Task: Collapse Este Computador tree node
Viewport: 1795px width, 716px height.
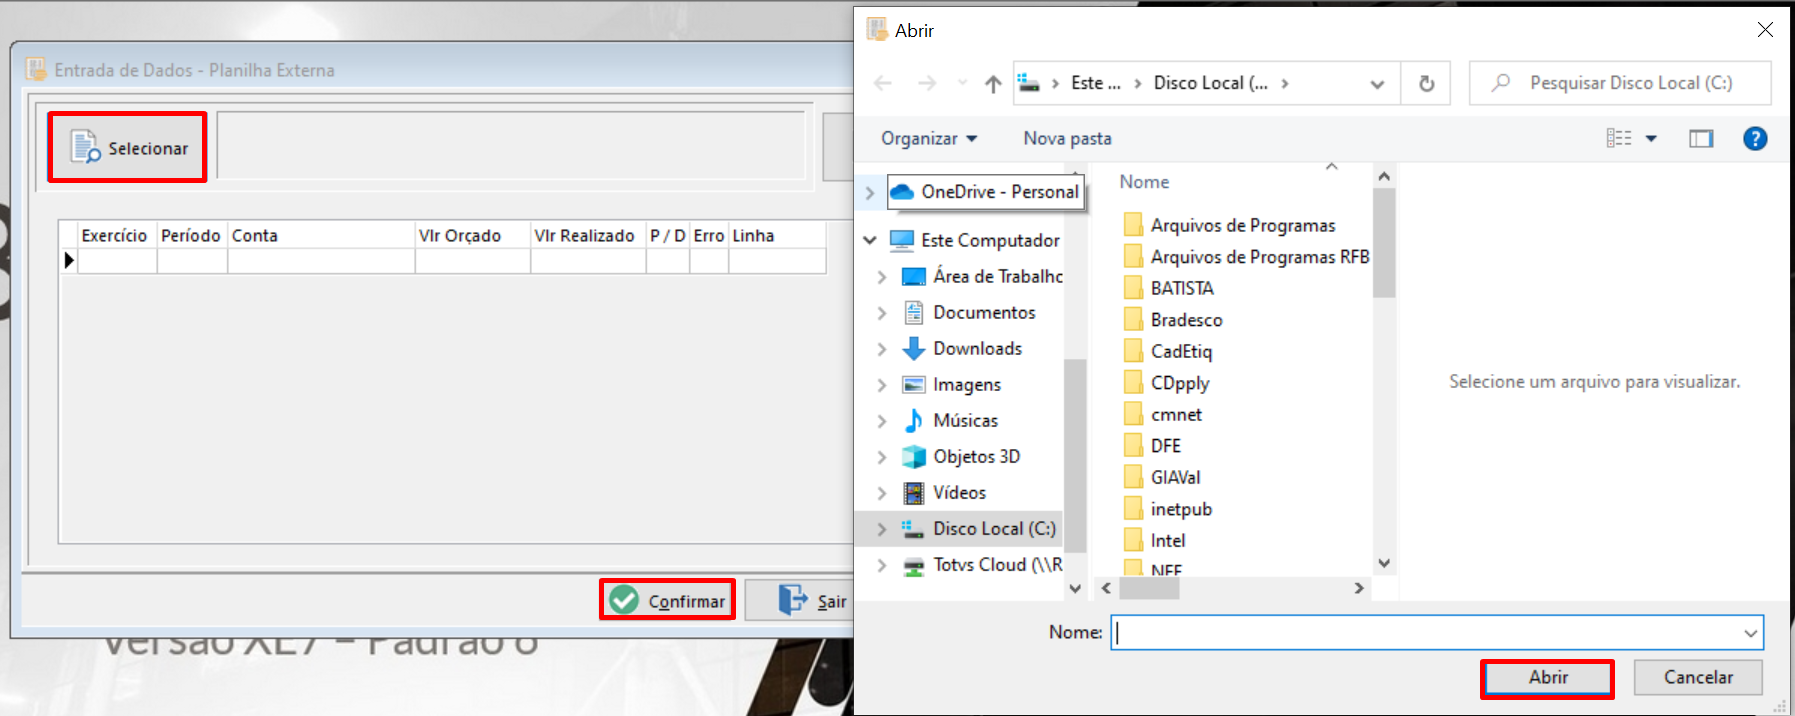Action: tap(870, 240)
